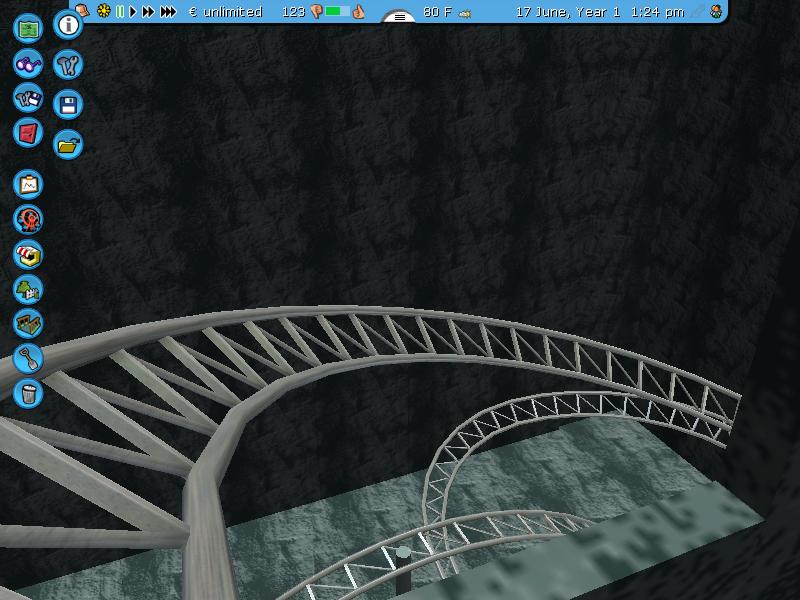This screenshot has height=600, width=800.
Task: Click the '€ unlimited' money display
Action: click(226, 12)
